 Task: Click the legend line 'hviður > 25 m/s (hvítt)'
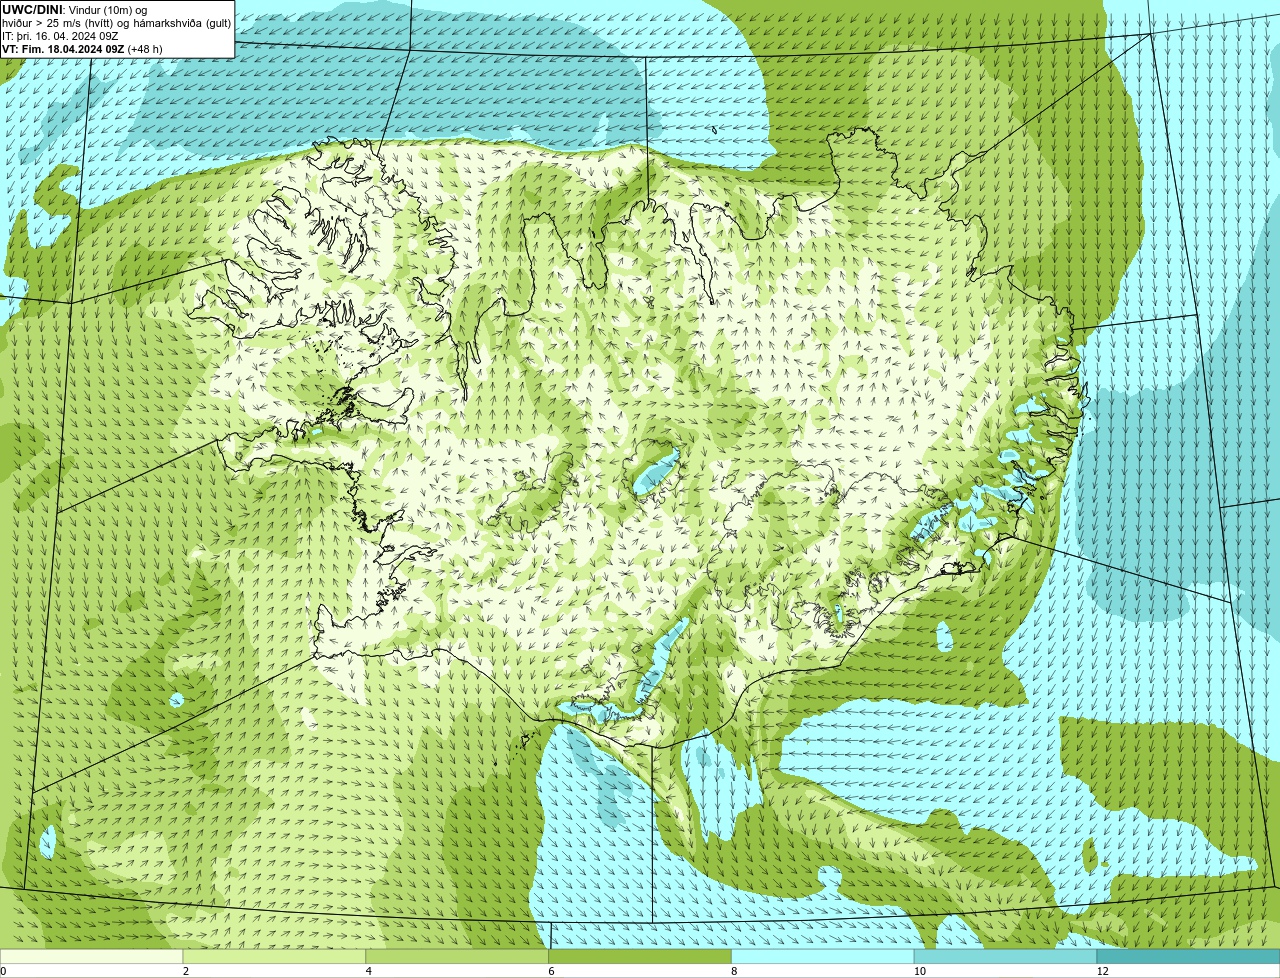pyautogui.click(x=58, y=22)
